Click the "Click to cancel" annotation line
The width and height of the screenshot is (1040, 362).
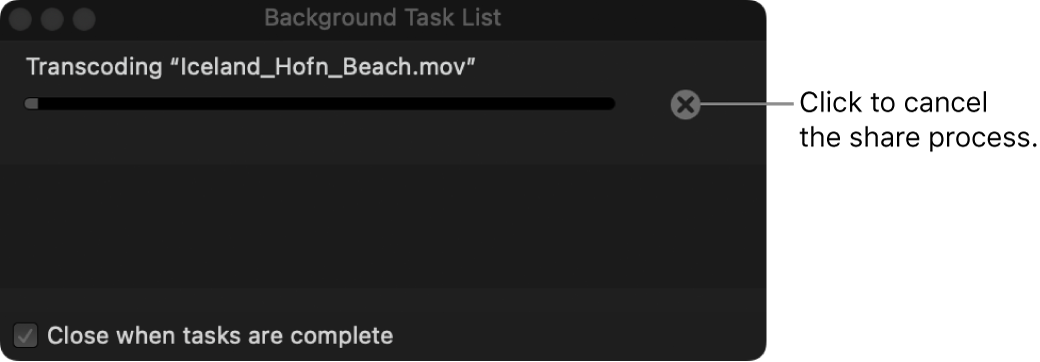pyautogui.click(x=893, y=103)
